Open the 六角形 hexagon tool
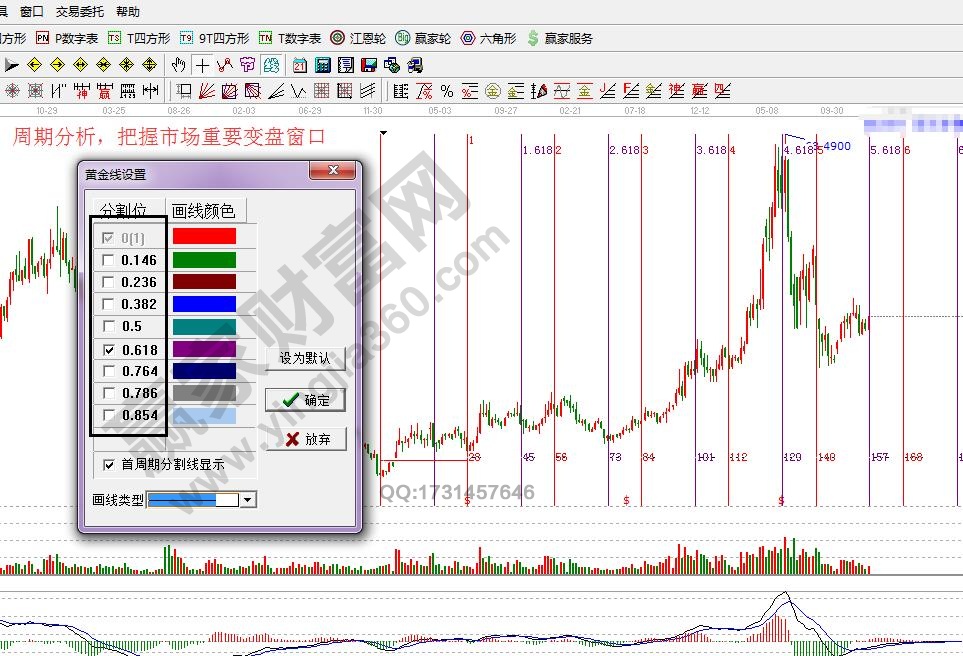The width and height of the screenshot is (963, 656). tap(488, 38)
